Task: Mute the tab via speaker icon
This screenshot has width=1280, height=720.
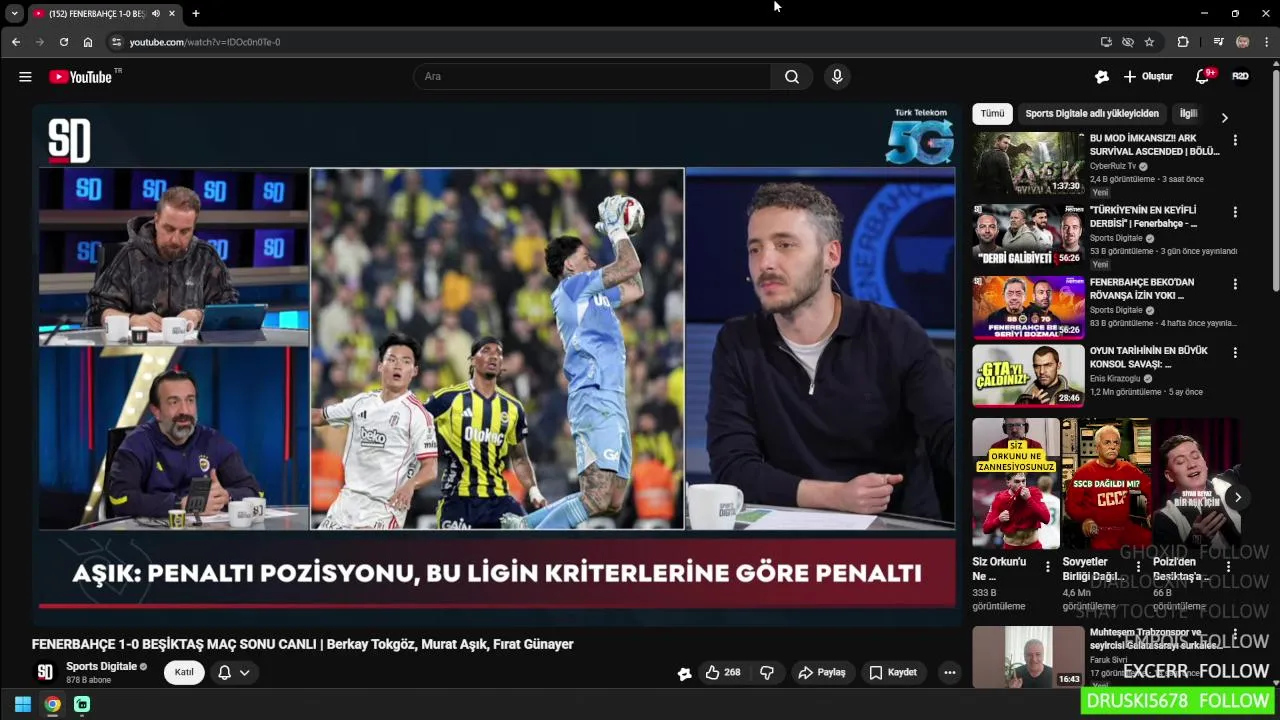Action: [x=156, y=14]
